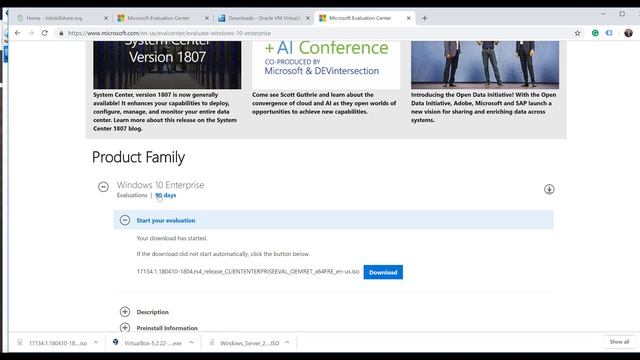Open the blue extension icon beside Grammarly

click(x=609, y=33)
